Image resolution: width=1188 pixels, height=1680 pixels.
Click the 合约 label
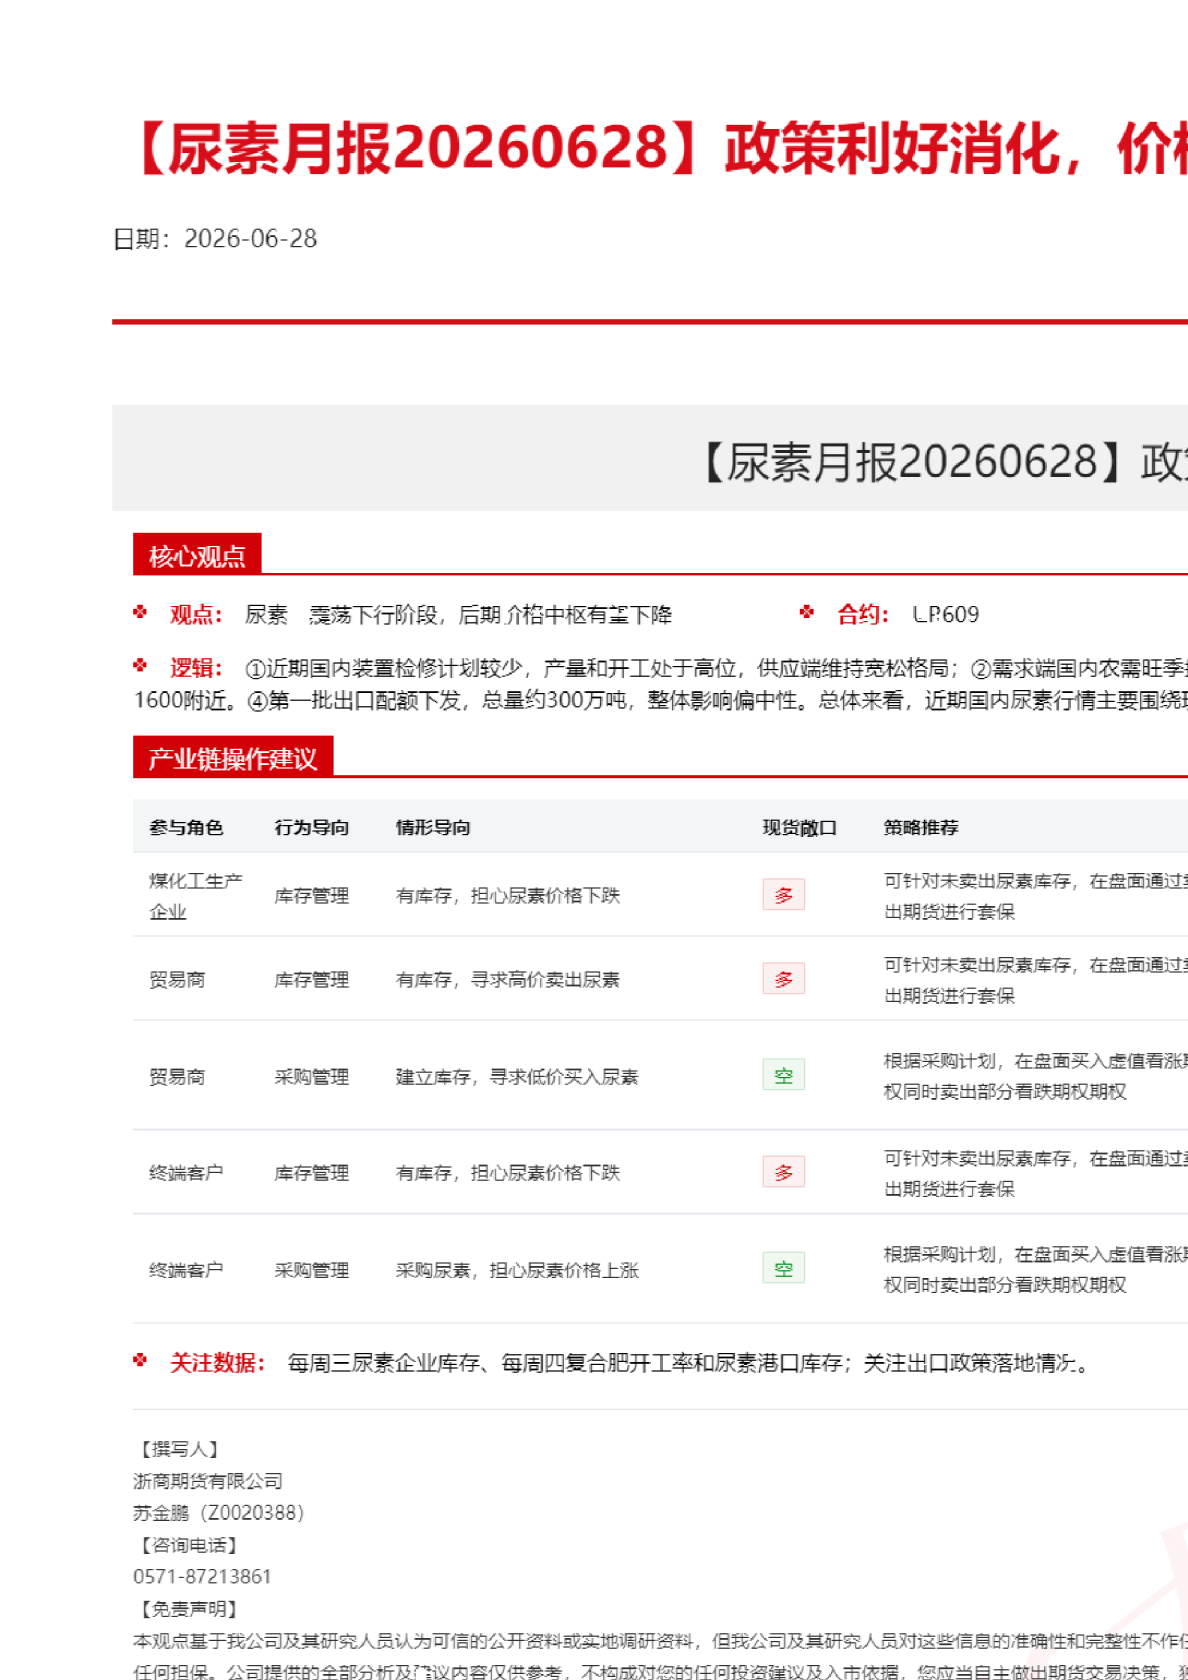point(863,614)
